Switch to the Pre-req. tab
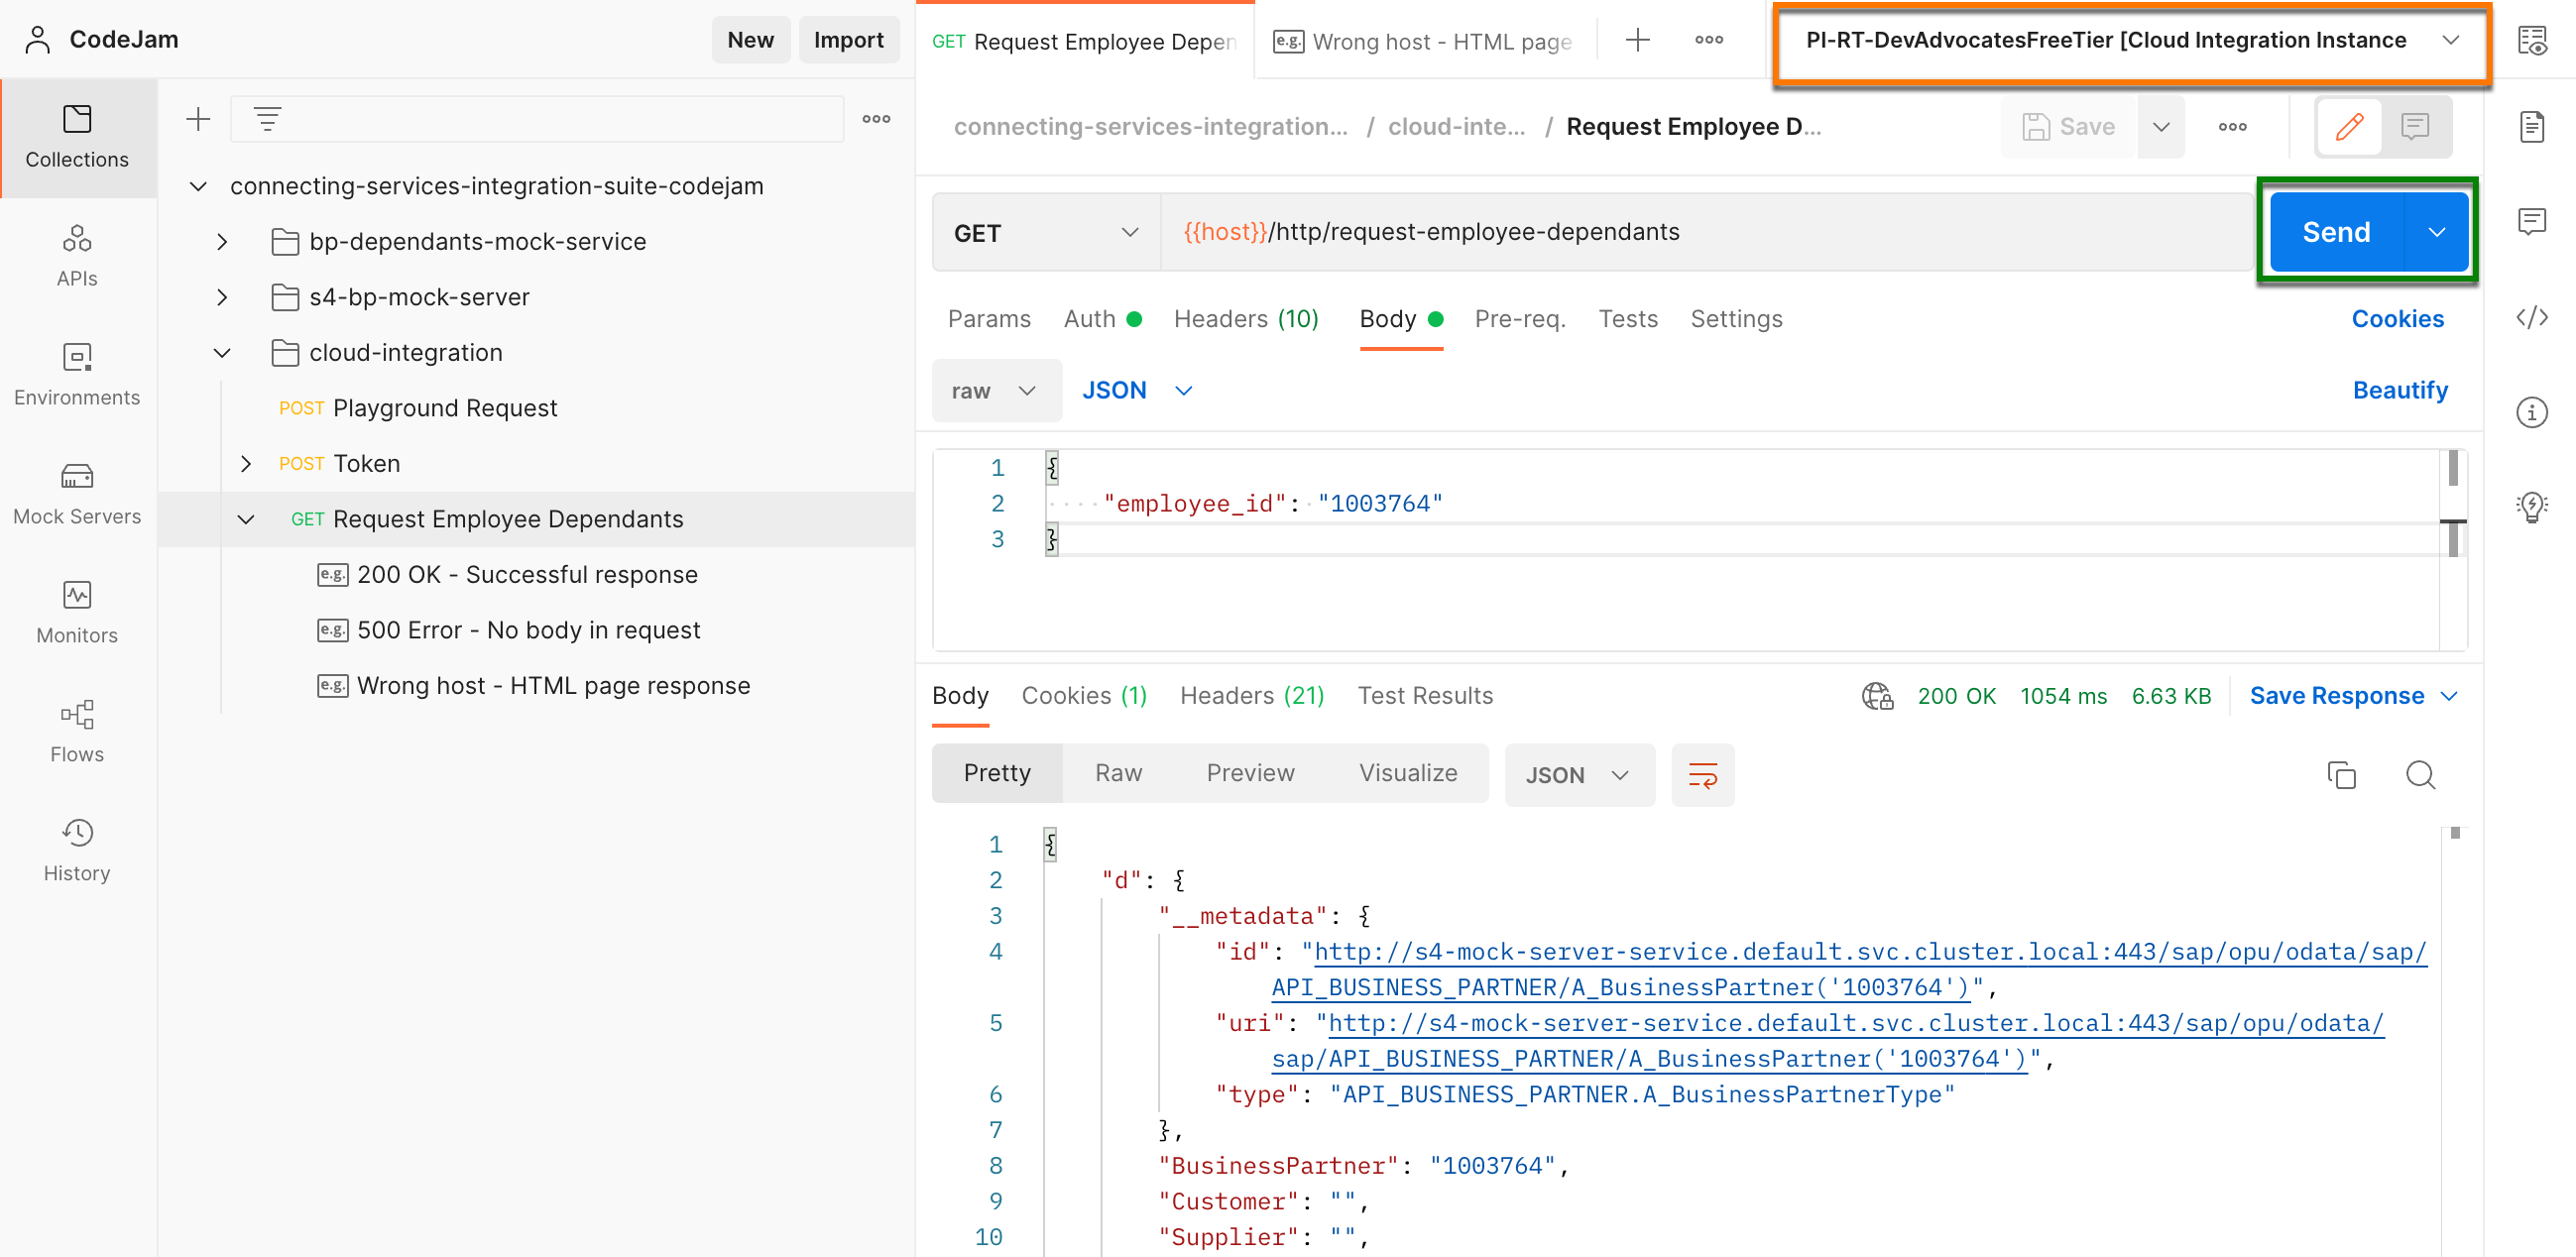 coord(1519,318)
